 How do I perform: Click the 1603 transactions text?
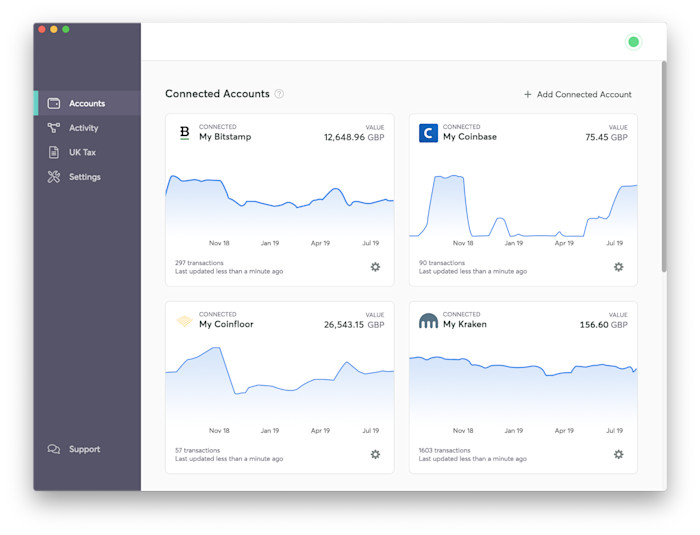tap(444, 450)
